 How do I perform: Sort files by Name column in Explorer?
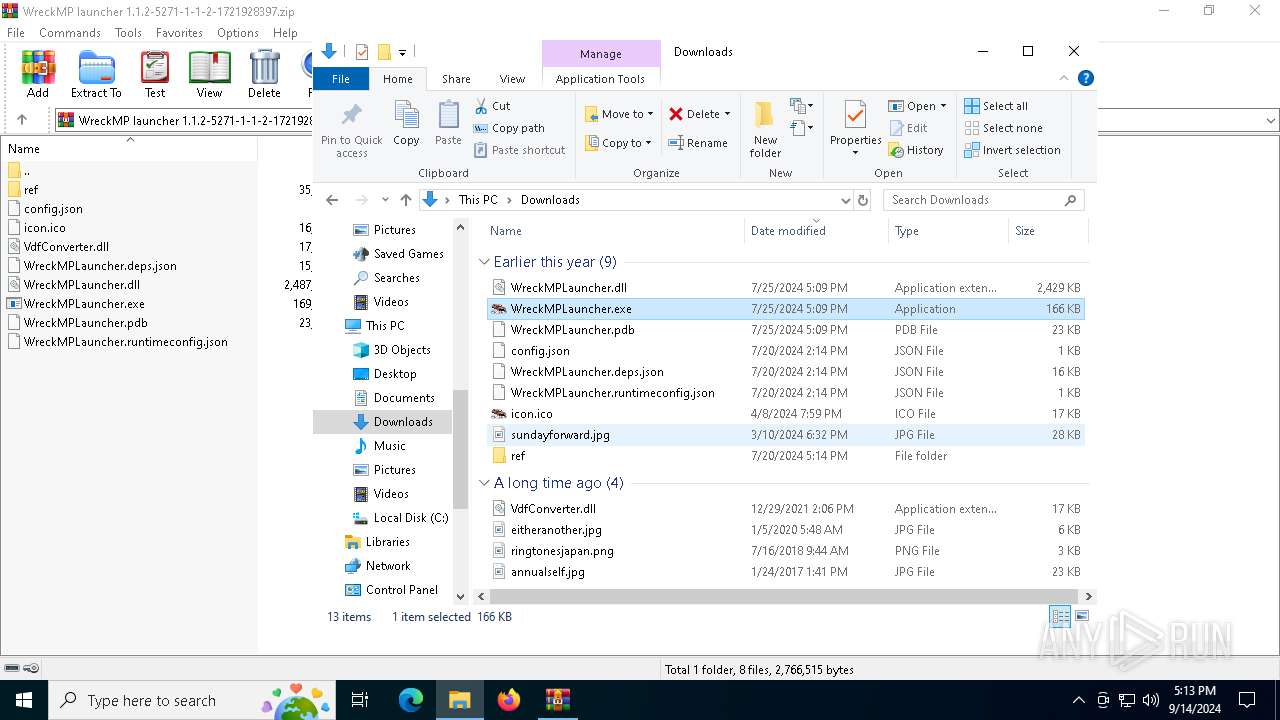614,231
